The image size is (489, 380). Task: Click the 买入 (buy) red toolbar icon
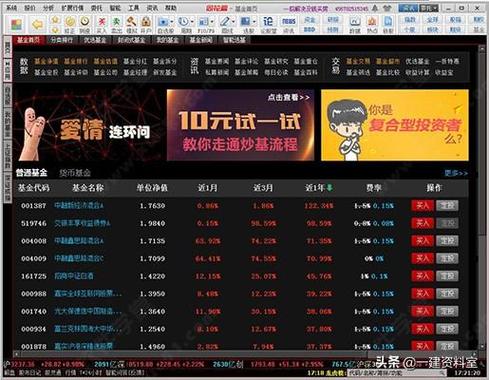[102, 25]
